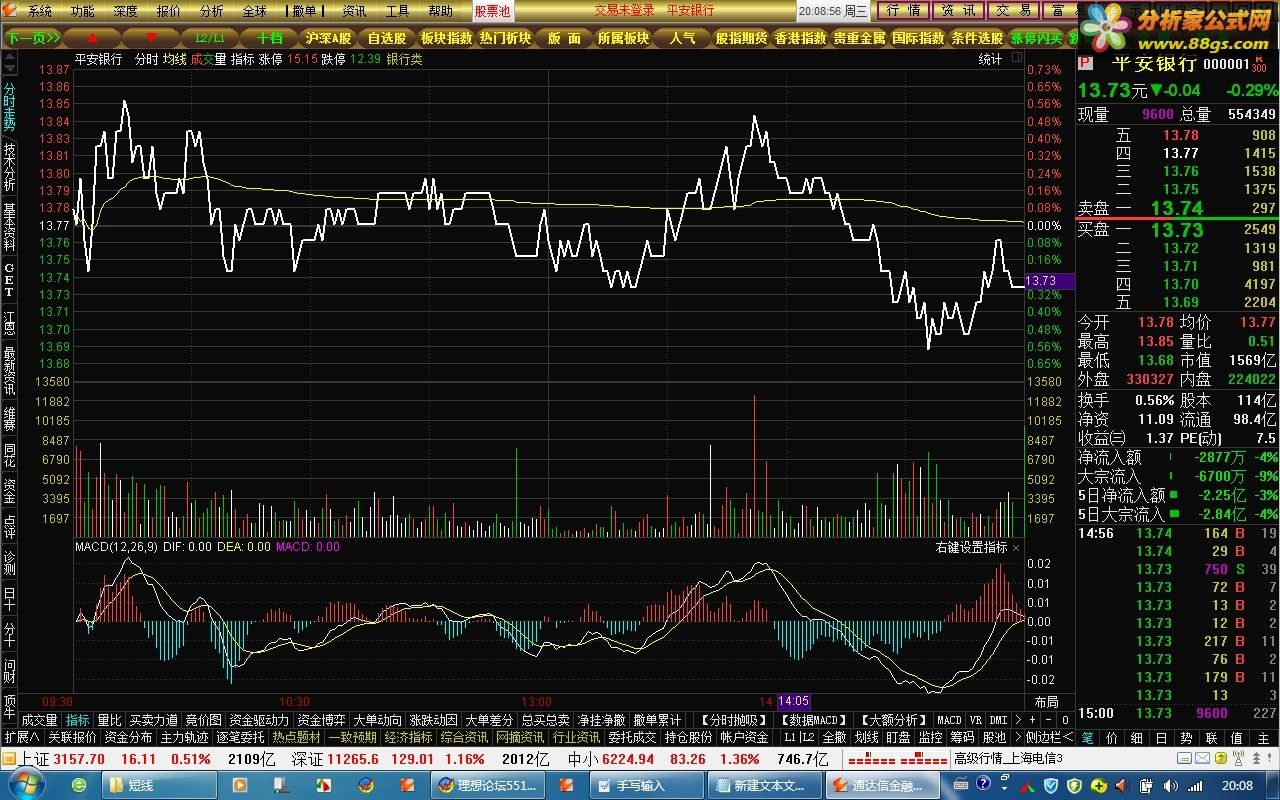Open the 布局 layout dropdown
Screen dimensions: 1280x800
coord(1045,702)
